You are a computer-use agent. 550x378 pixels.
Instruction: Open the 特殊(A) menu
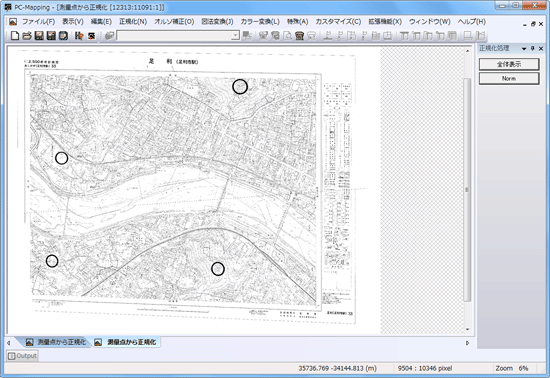tap(297, 22)
